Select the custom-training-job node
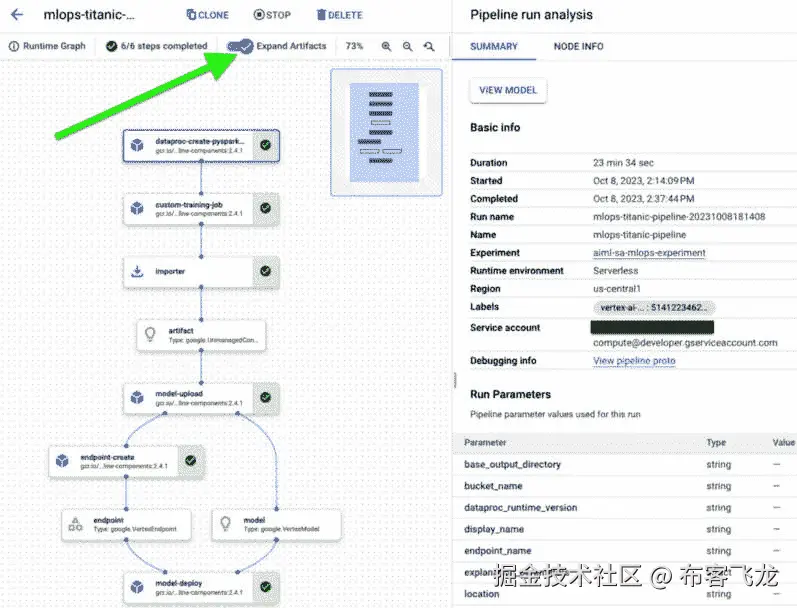797x608 pixels. (x=201, y=209)
